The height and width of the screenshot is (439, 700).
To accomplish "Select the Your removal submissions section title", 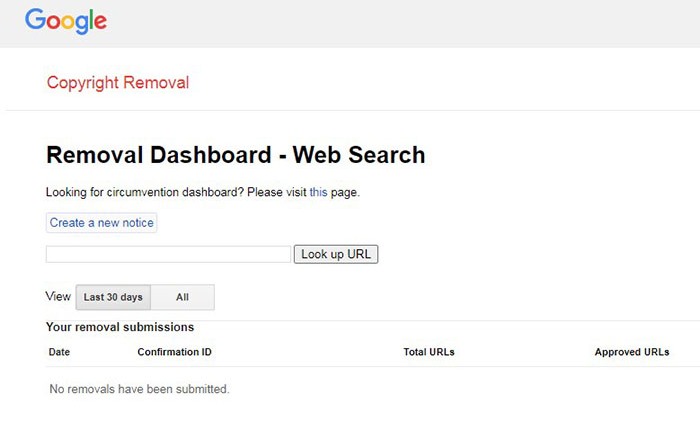I will pos(120,327).
